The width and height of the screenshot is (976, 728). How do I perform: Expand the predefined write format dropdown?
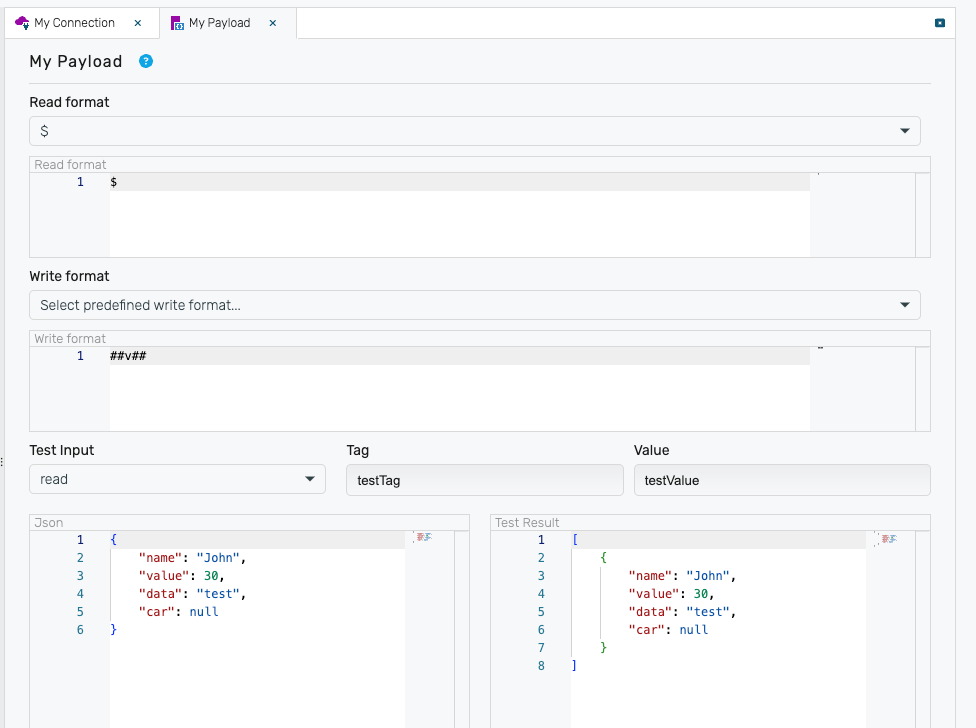click(x=474, y=305)
